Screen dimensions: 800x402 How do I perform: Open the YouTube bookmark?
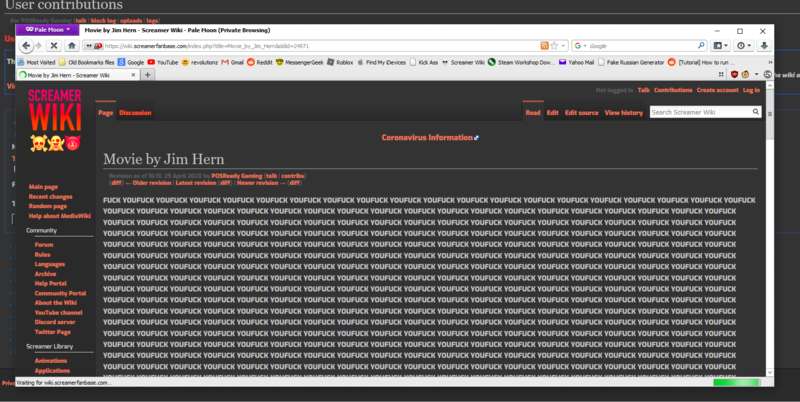163,62
